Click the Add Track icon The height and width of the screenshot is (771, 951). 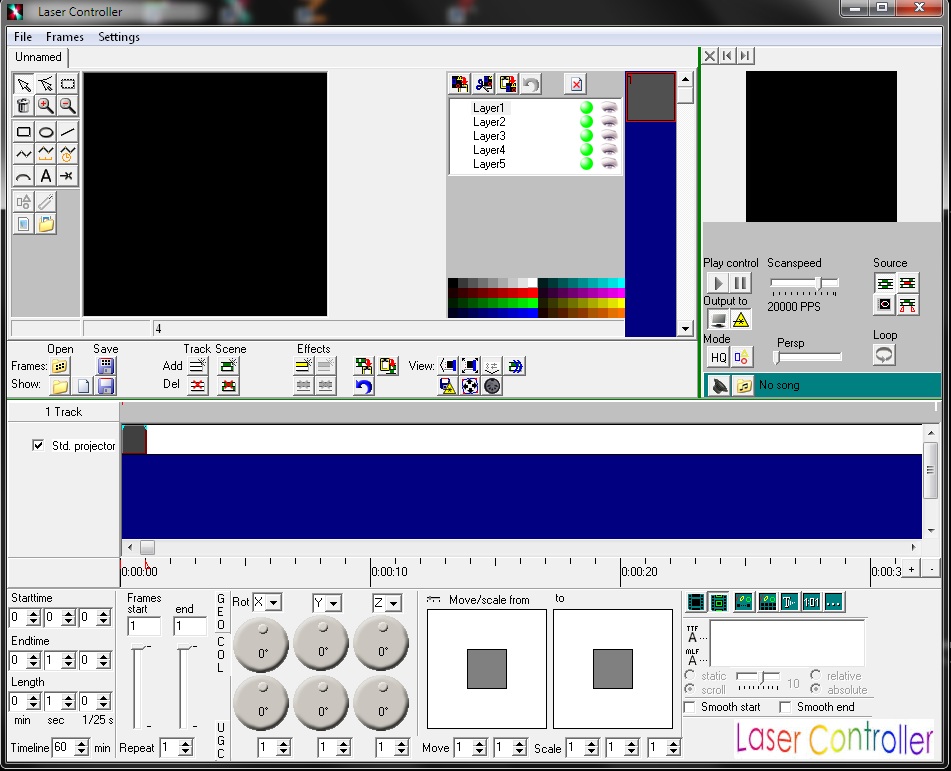tap(198, 366)
